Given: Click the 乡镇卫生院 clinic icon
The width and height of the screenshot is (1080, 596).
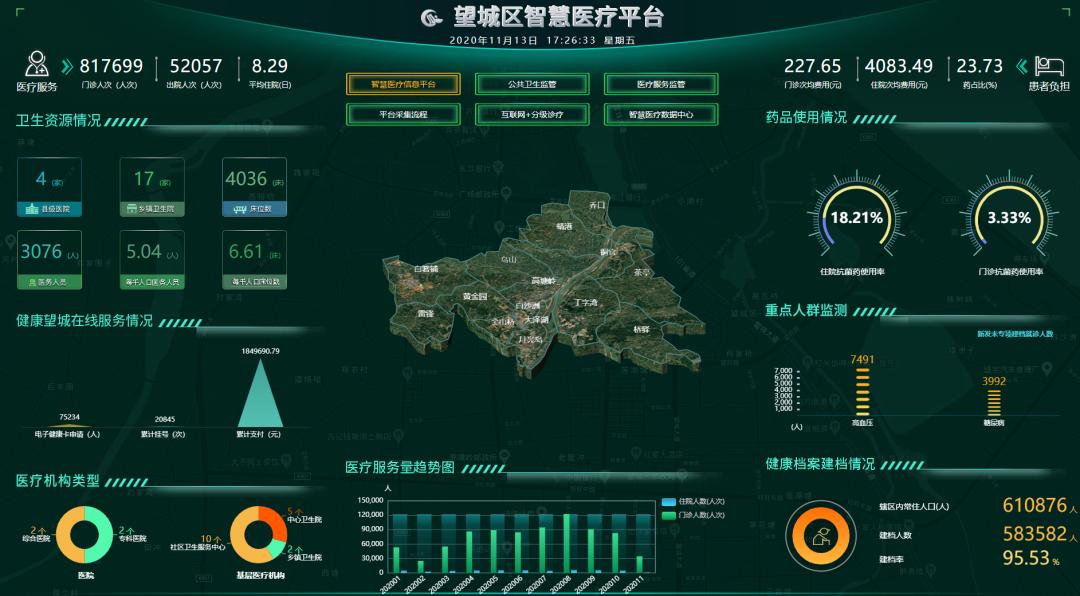Looking at the screenshot, I should (133, 208).
